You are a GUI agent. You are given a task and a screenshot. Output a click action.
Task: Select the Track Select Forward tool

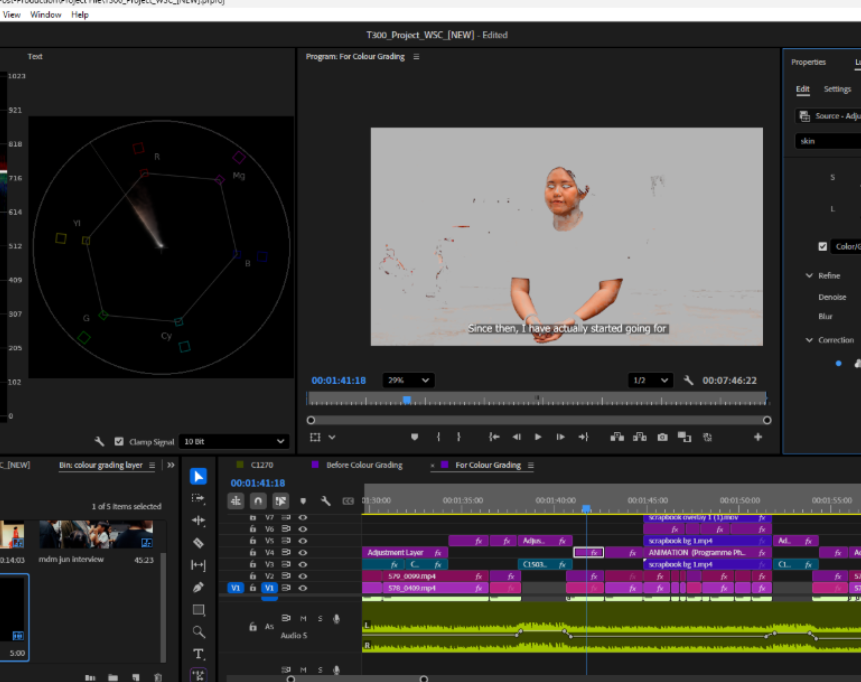tap(198, 497)
